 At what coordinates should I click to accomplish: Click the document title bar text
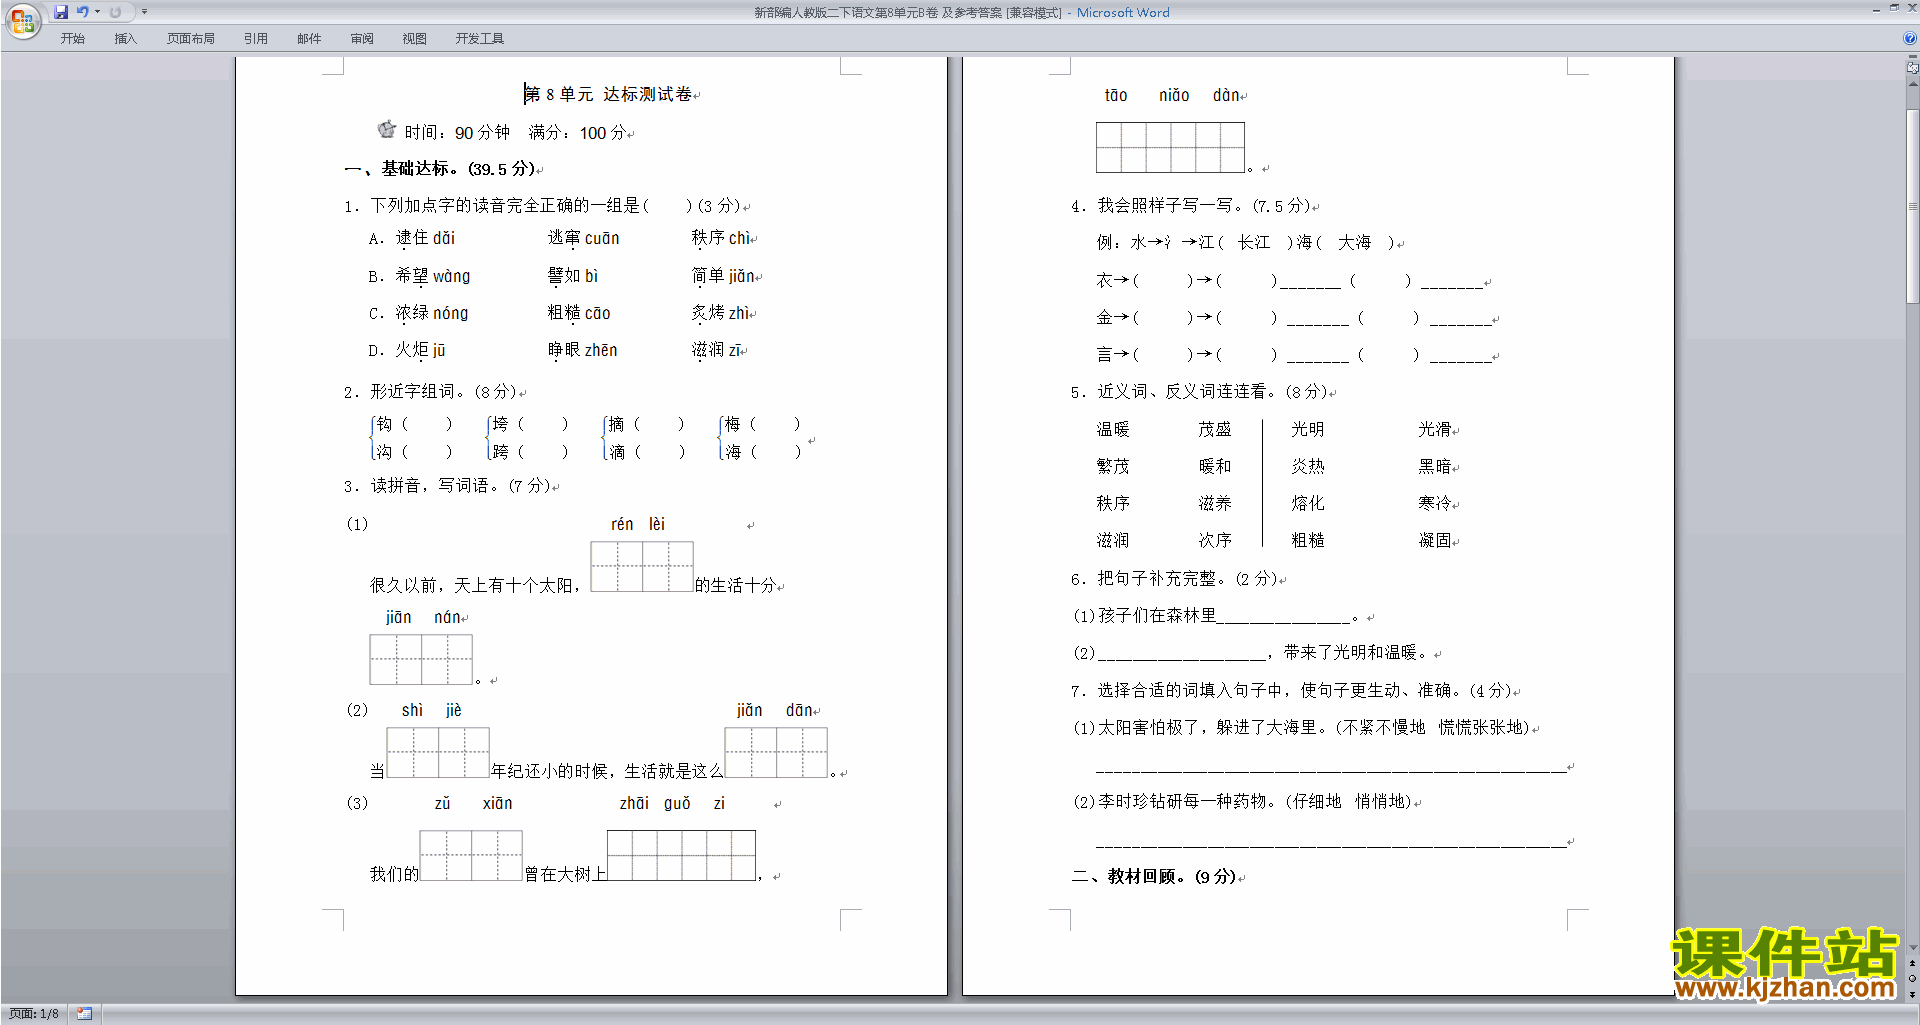pos(961,12)
